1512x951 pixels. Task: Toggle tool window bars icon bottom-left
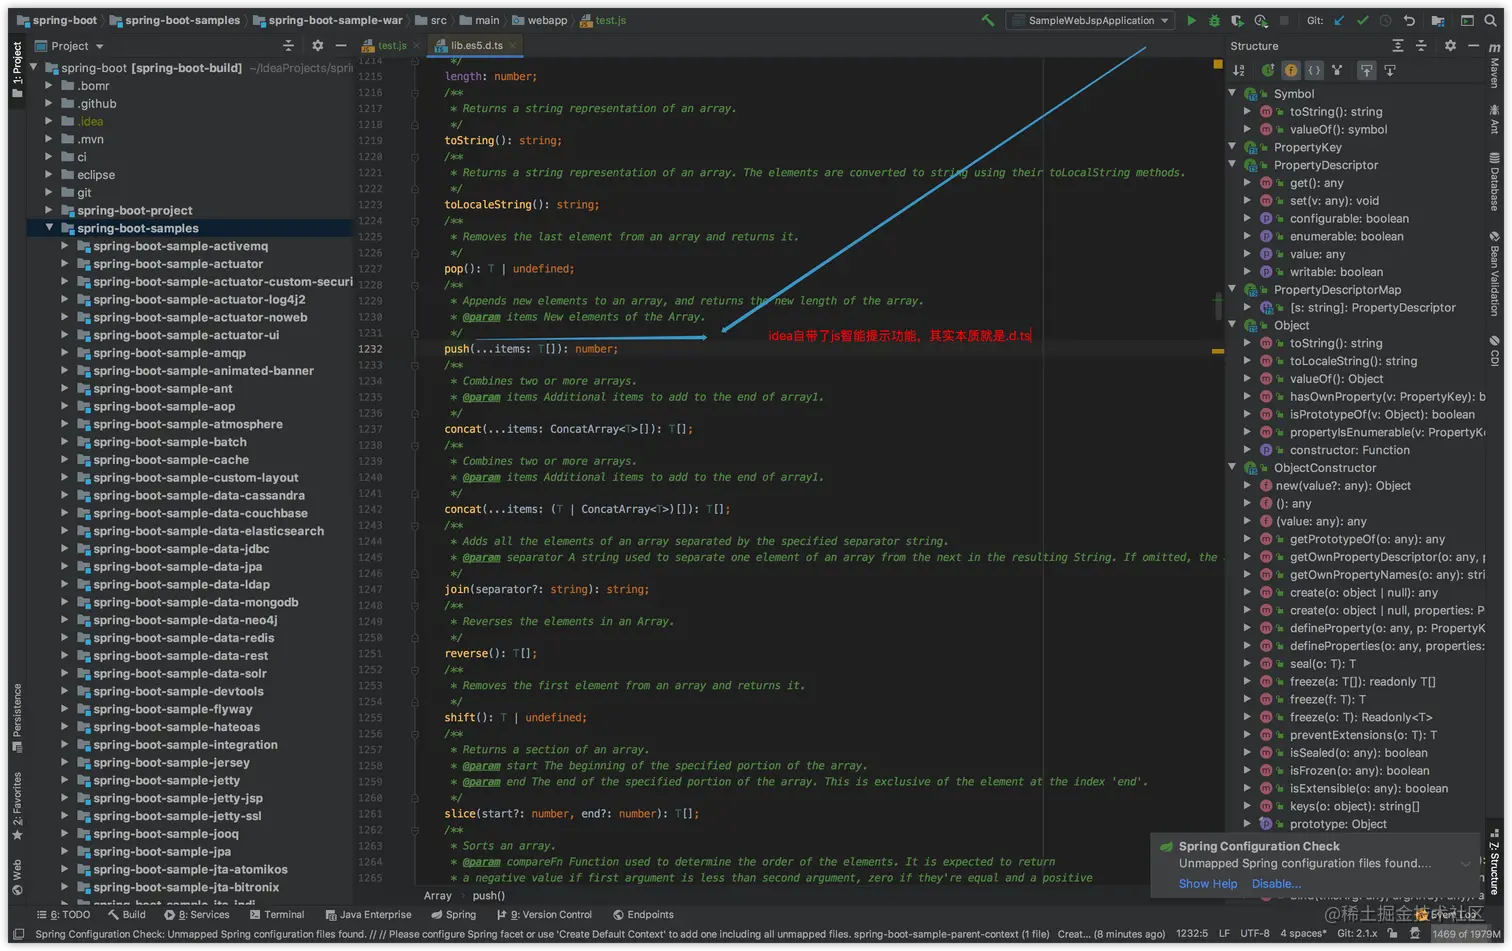(x=18, y=934)
